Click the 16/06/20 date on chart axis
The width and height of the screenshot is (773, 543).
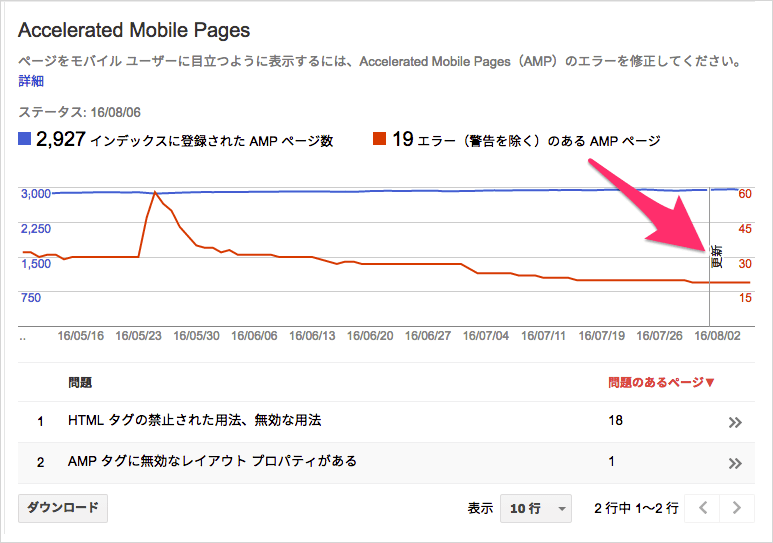(x=370, y=336)
